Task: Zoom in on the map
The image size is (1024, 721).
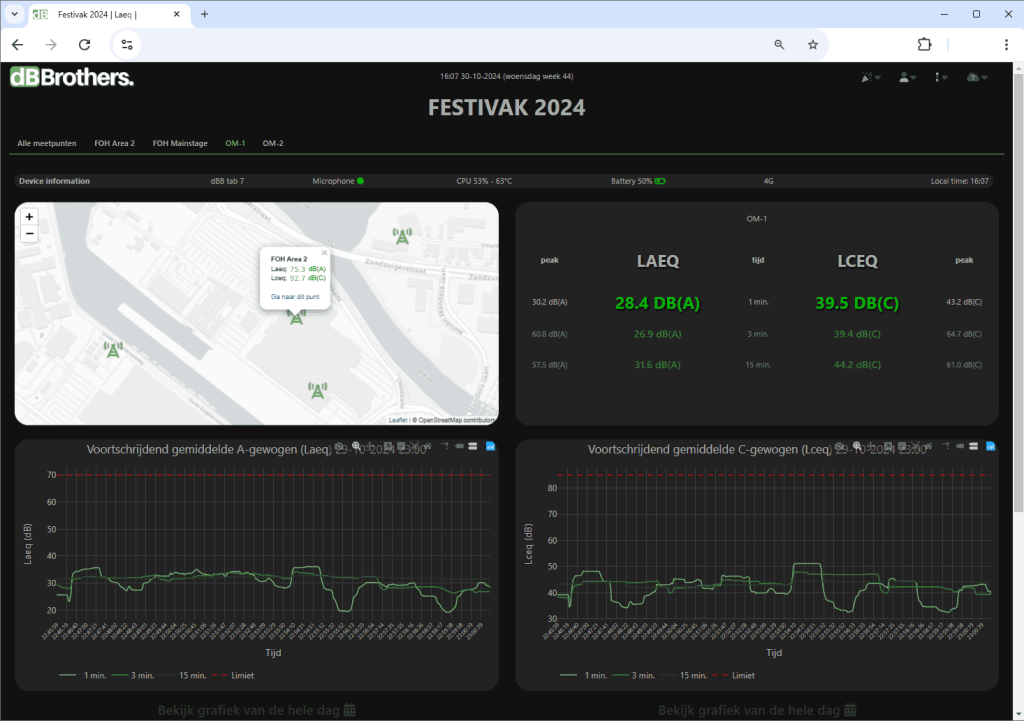Action: [30, 217]
